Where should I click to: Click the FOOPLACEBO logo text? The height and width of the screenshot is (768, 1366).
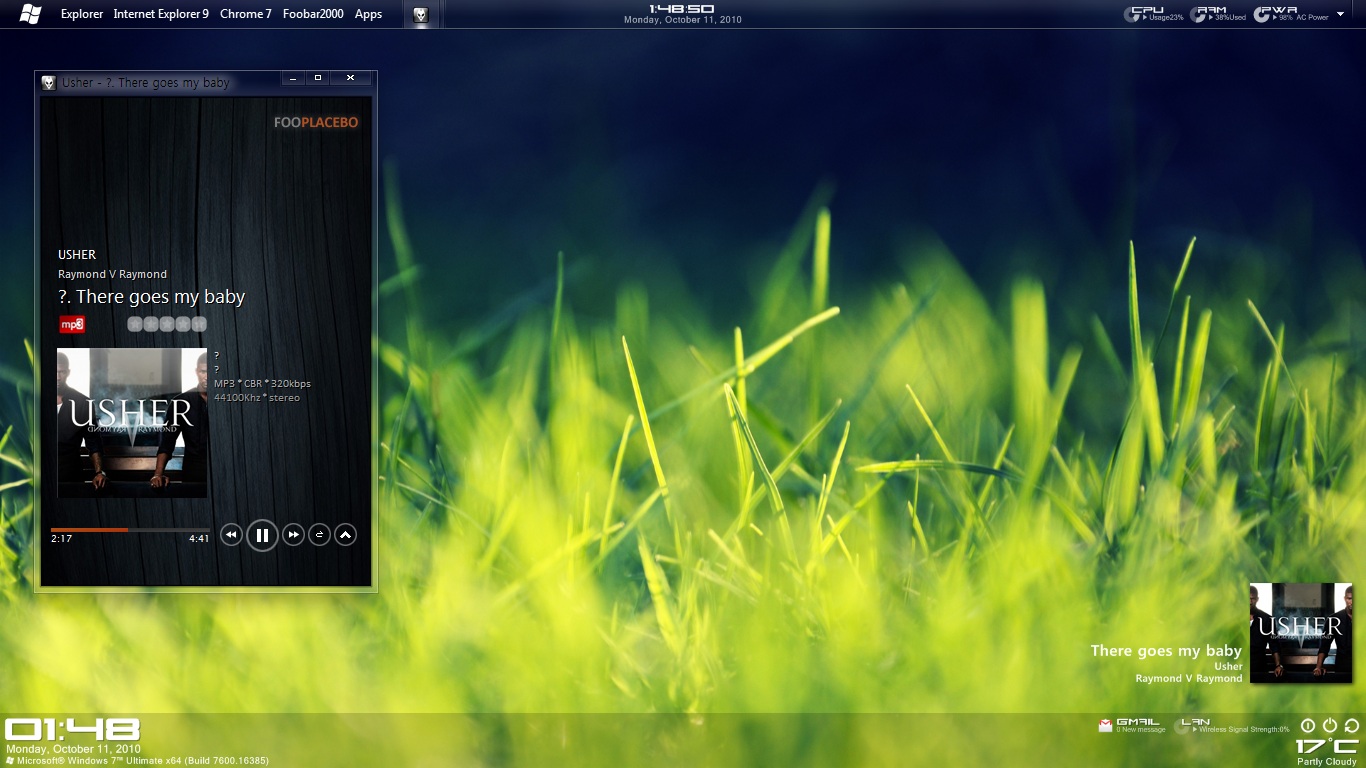(x=316, y=122)
